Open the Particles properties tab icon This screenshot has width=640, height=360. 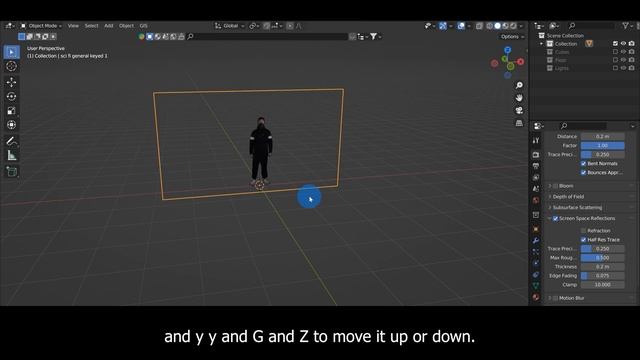coord(536,252)
